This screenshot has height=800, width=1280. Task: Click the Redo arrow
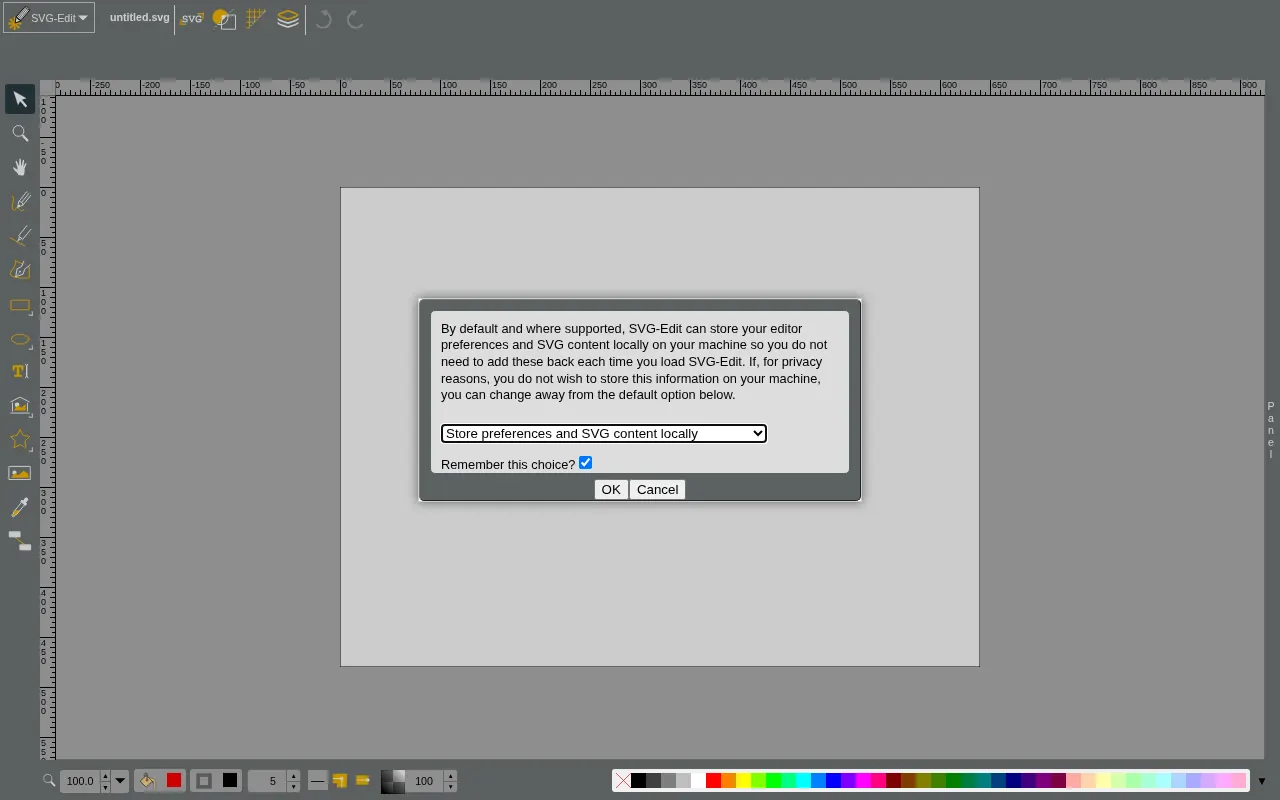pyautogui.click(x=355, y=18)
